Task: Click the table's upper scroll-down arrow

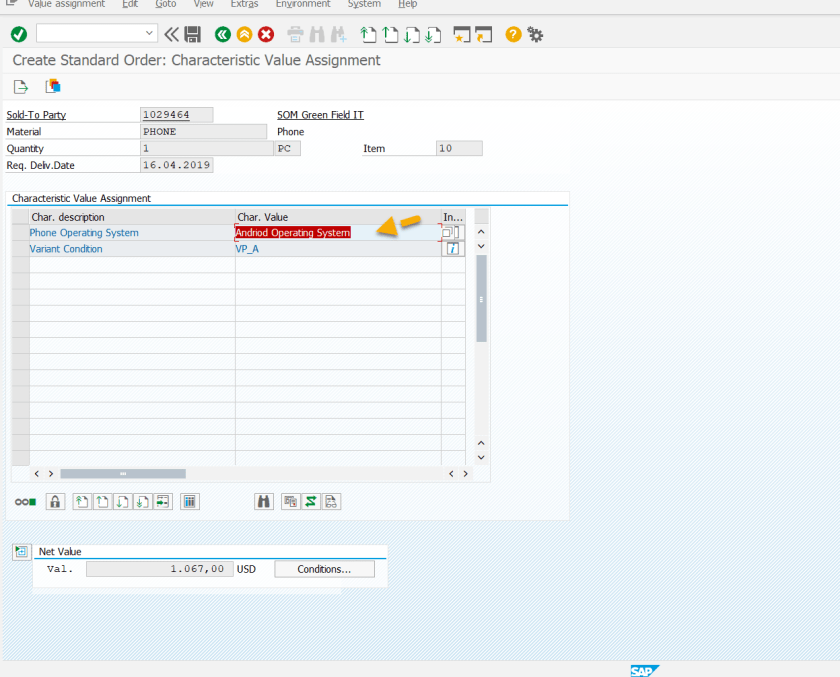Action: tap(481, 246)
